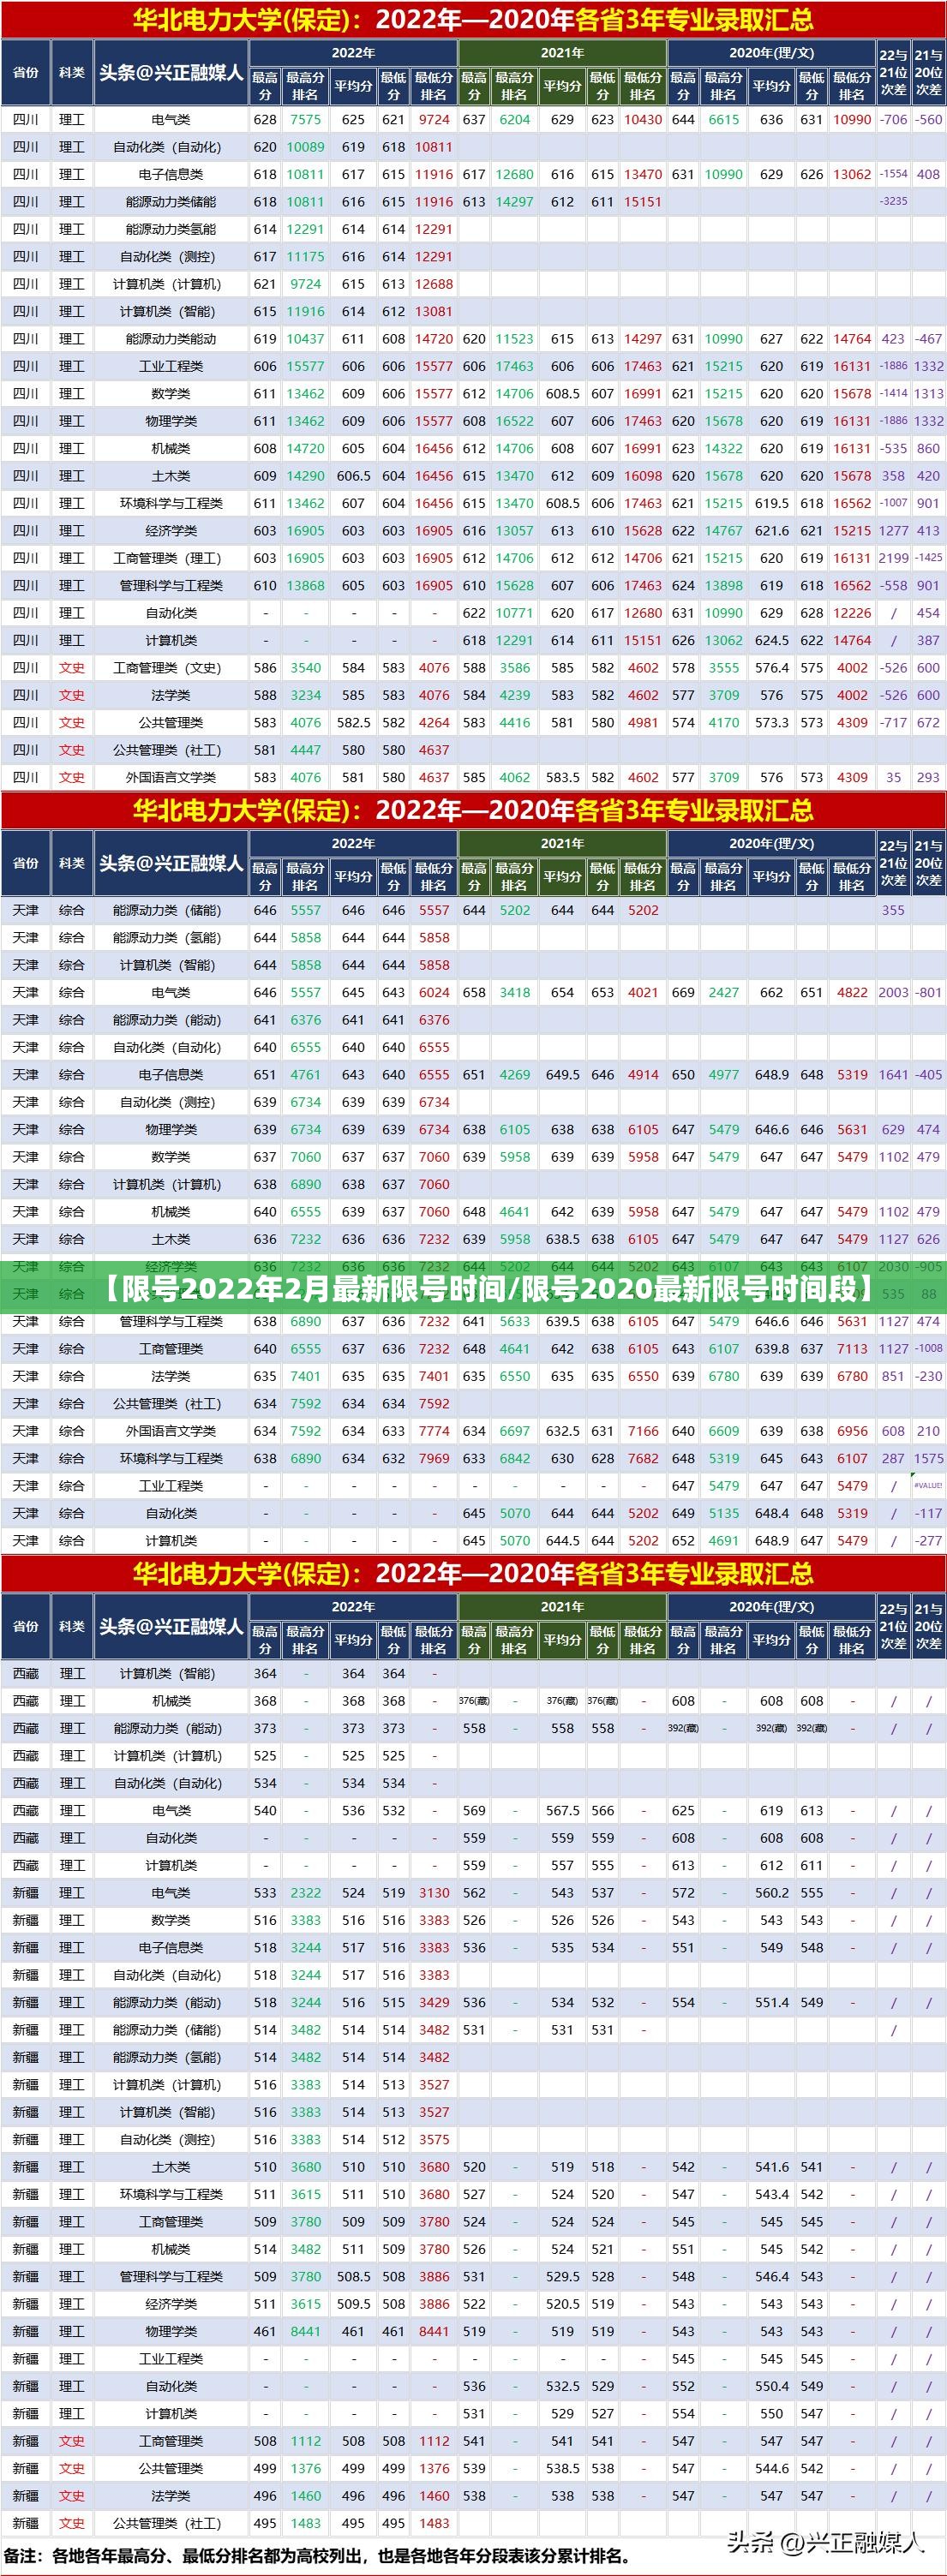947x2576 pixels.
Task: Click rank 3540 in 四川 工商管理类（文史）row
Action: (305, 668)
